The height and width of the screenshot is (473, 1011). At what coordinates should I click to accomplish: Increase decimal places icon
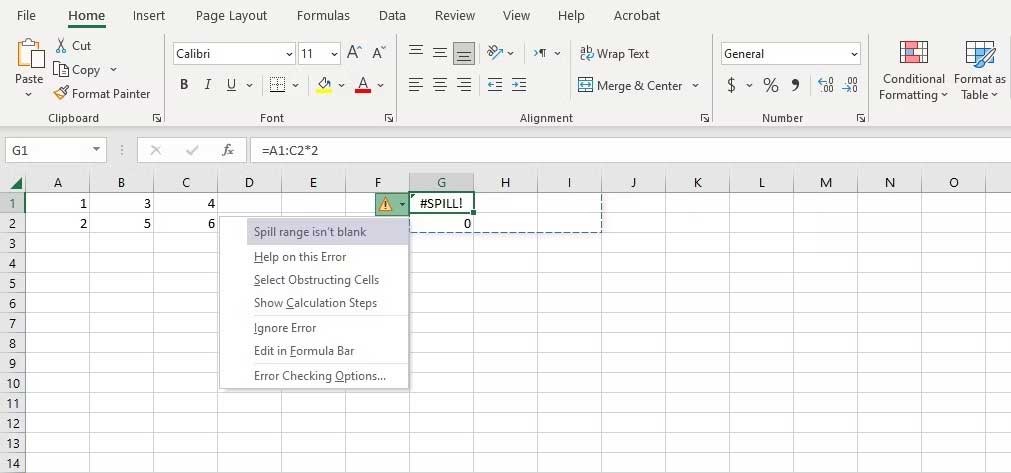[x=825, y=85]
